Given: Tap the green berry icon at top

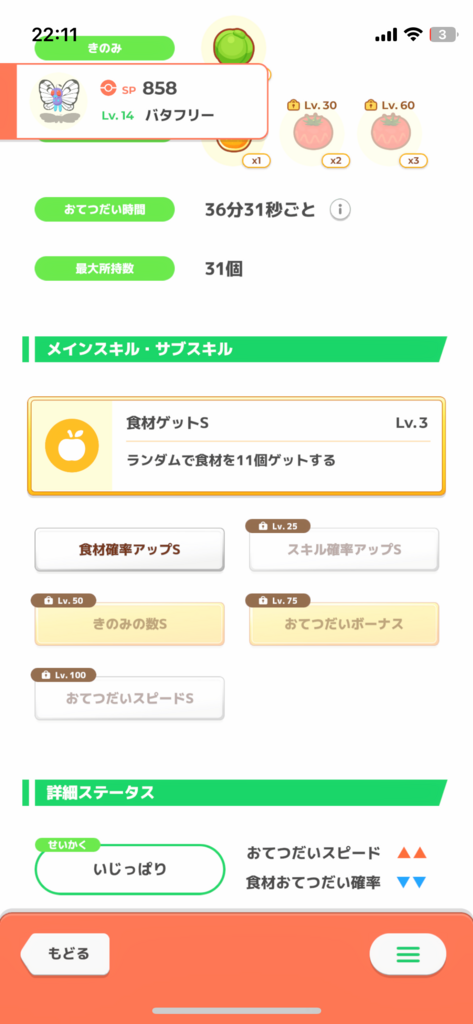Looking at the screenshot, I should [234, 43].
